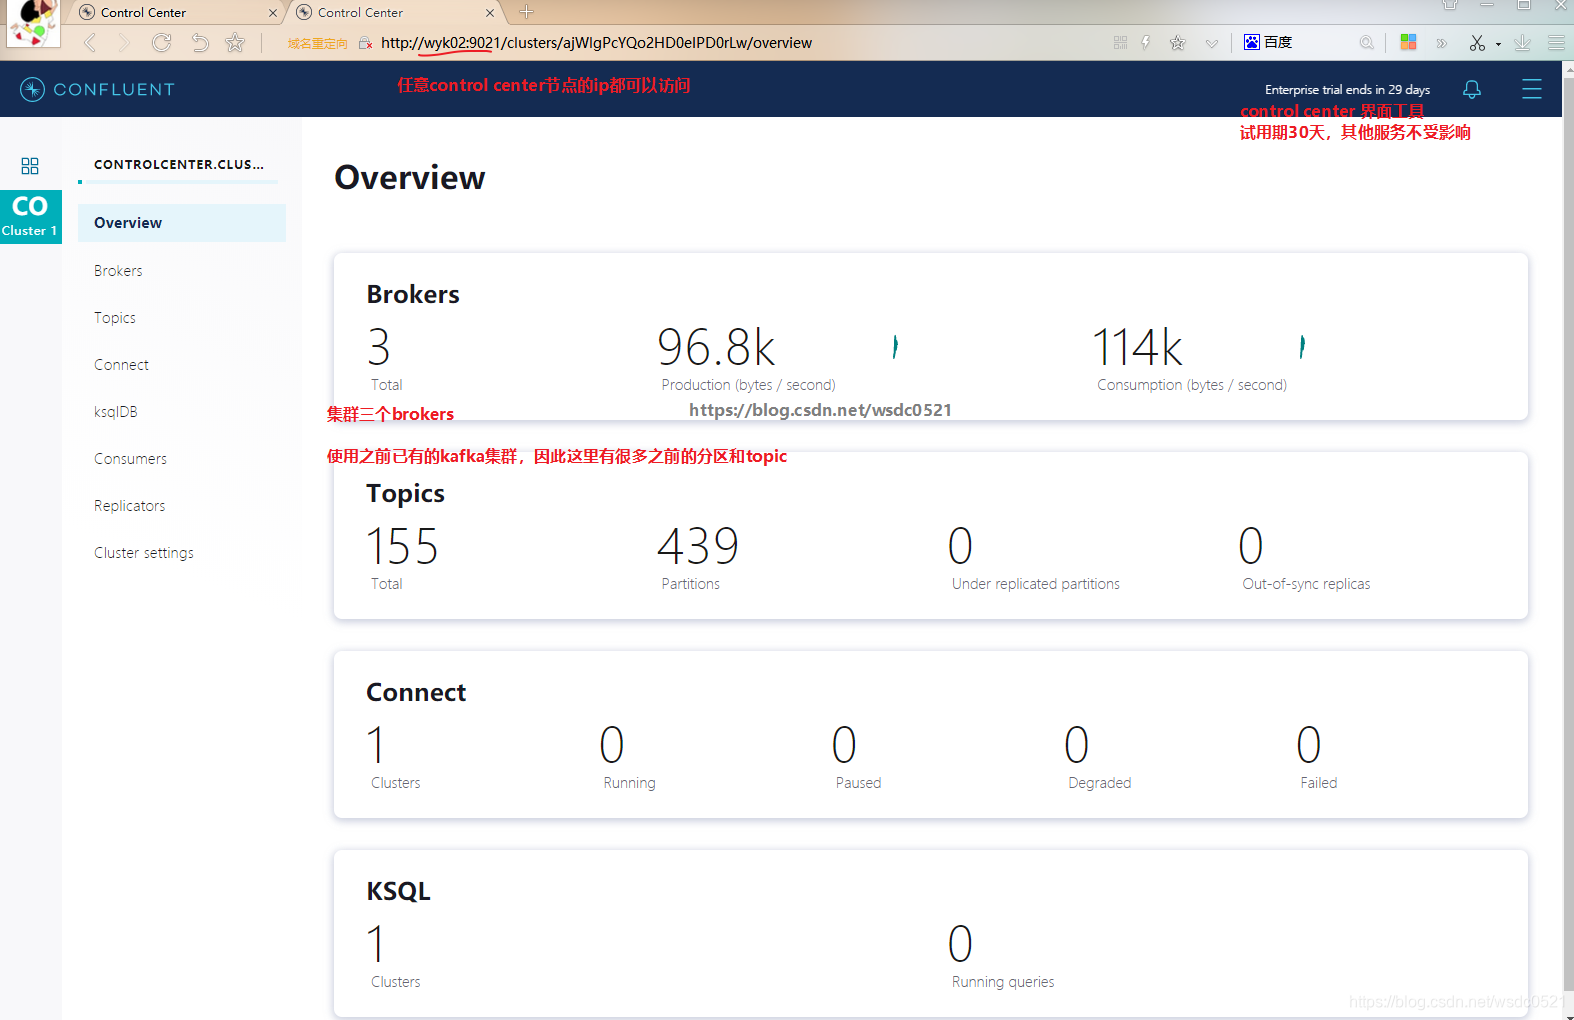The image size is (1574, 1020).
Task: Click the Failed label in Connect card
Action: click(x=1318, y=783)
